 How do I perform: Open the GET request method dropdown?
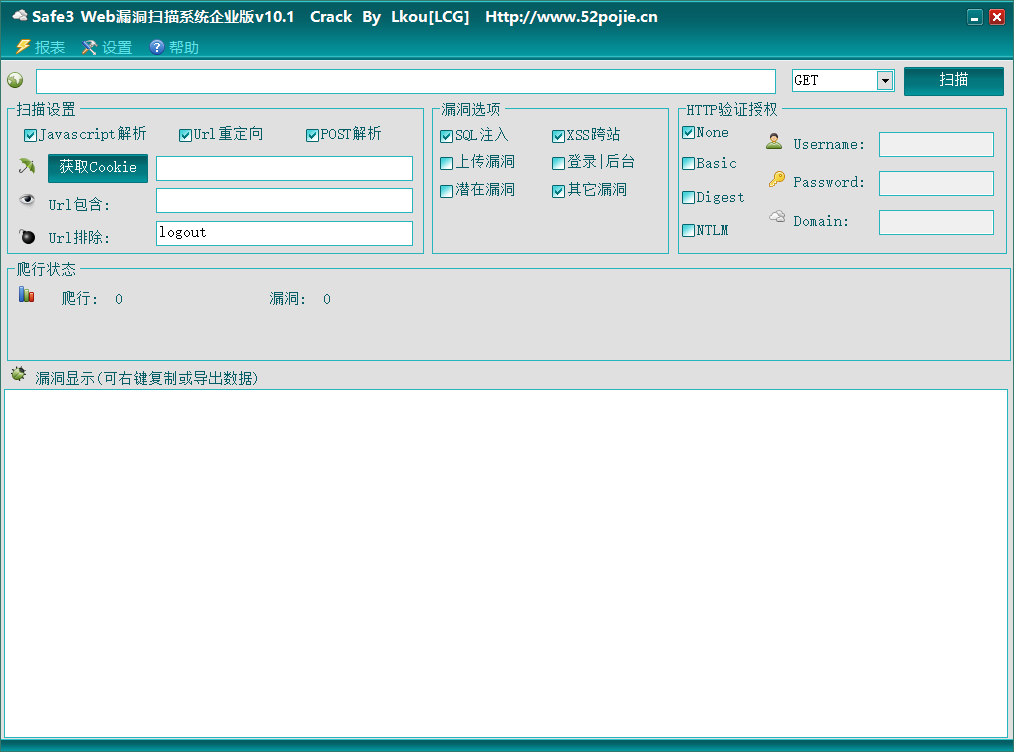(x=884, y=81)
